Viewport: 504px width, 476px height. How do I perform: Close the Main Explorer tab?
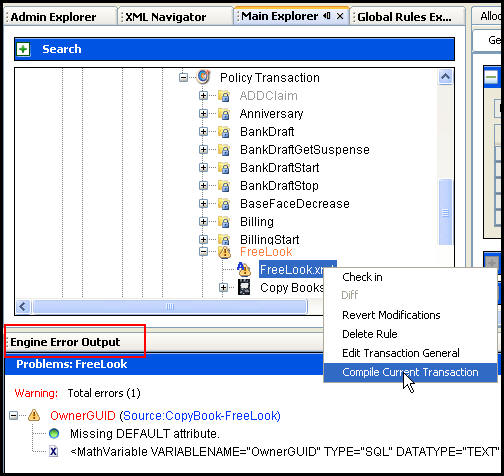pos(340,16)
